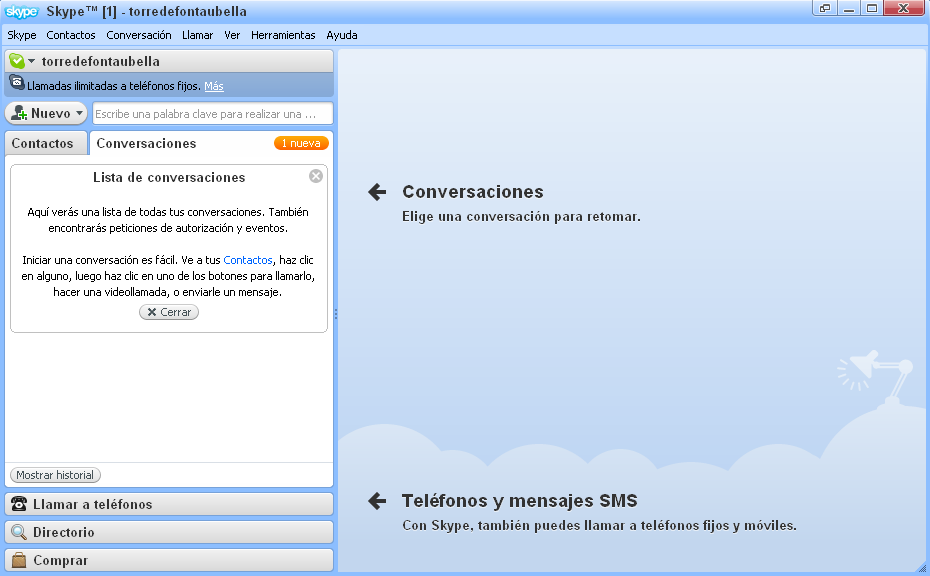Open the Más link about unlimited calls

tap(214, 86)
